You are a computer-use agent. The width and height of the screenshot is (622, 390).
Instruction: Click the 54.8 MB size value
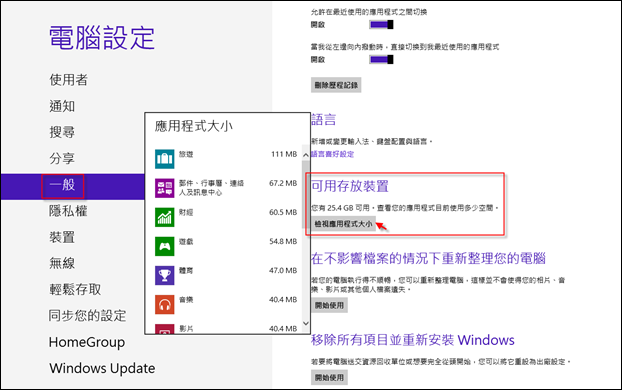(x=283, y=241)
